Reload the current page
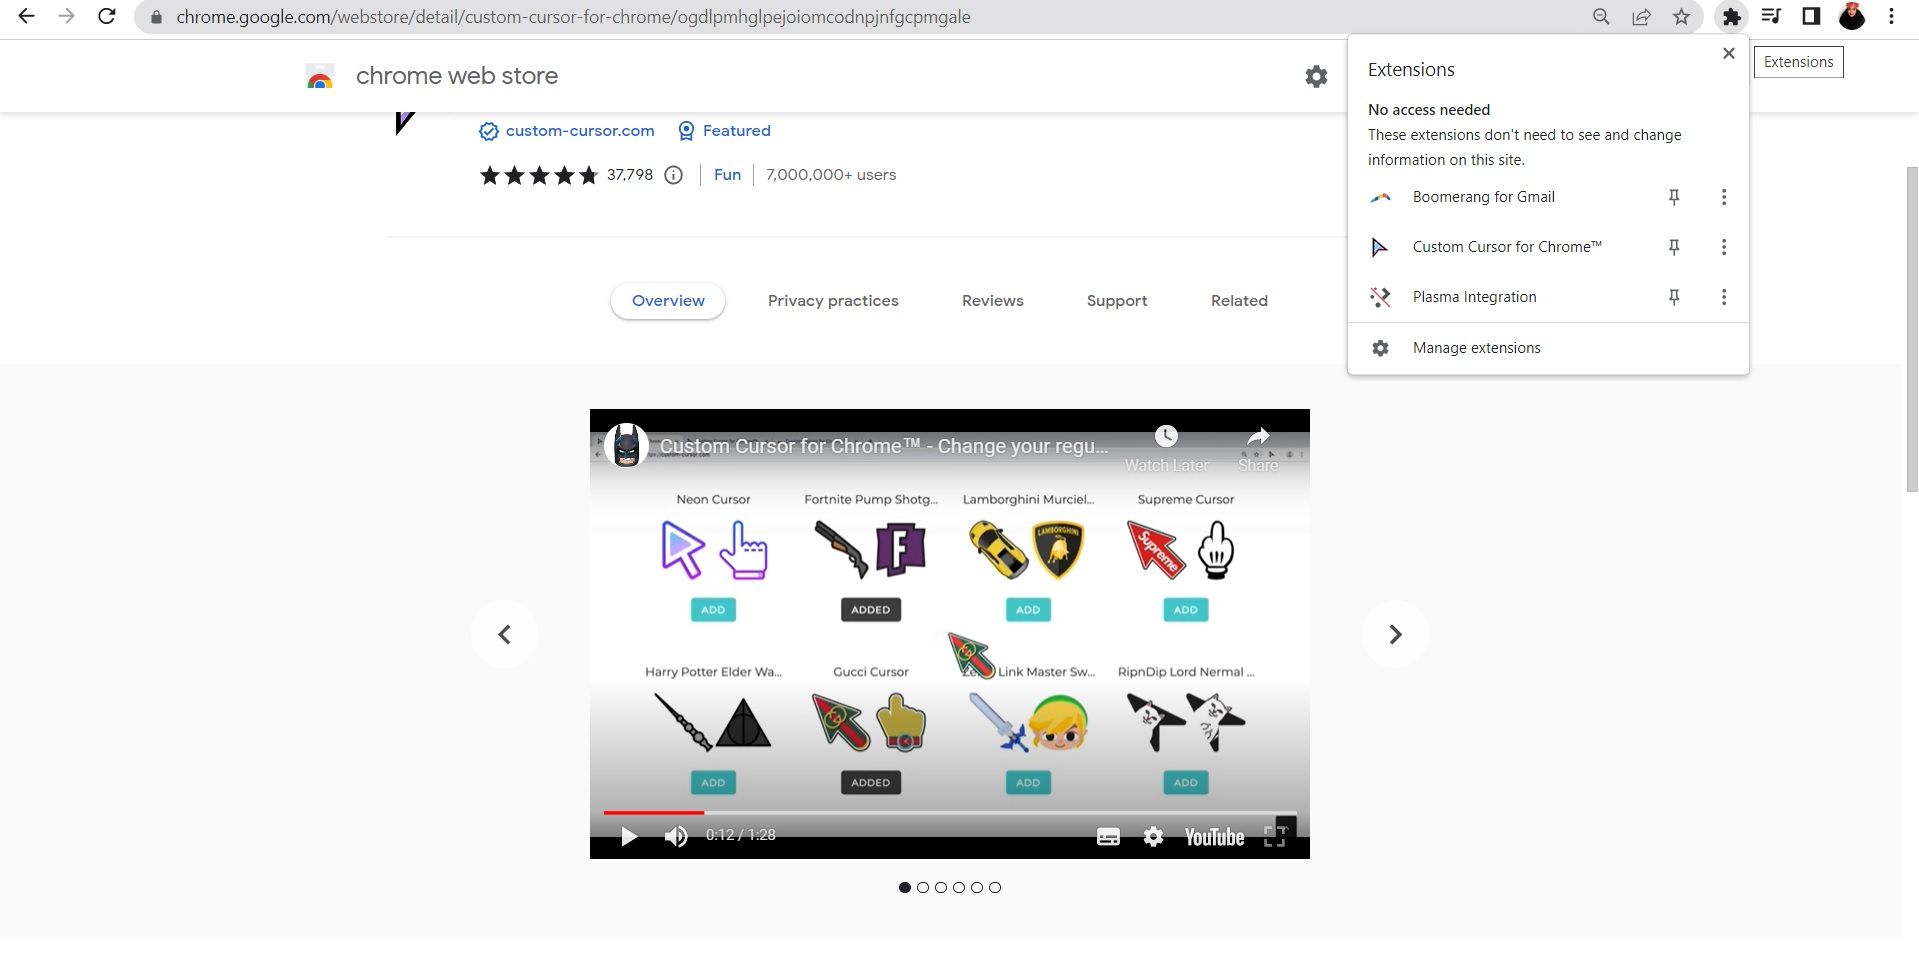The image size is (1919, 977). click(x=107, y=16)
